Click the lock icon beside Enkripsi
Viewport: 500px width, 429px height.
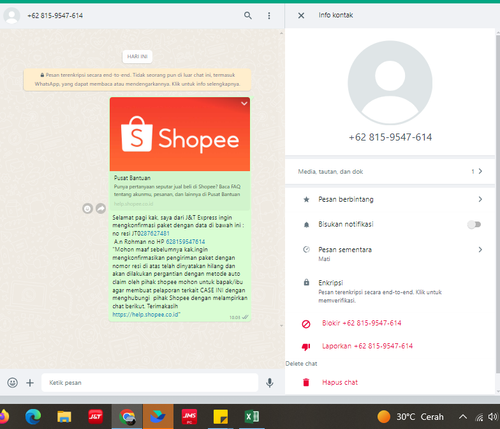coord(306,282)
